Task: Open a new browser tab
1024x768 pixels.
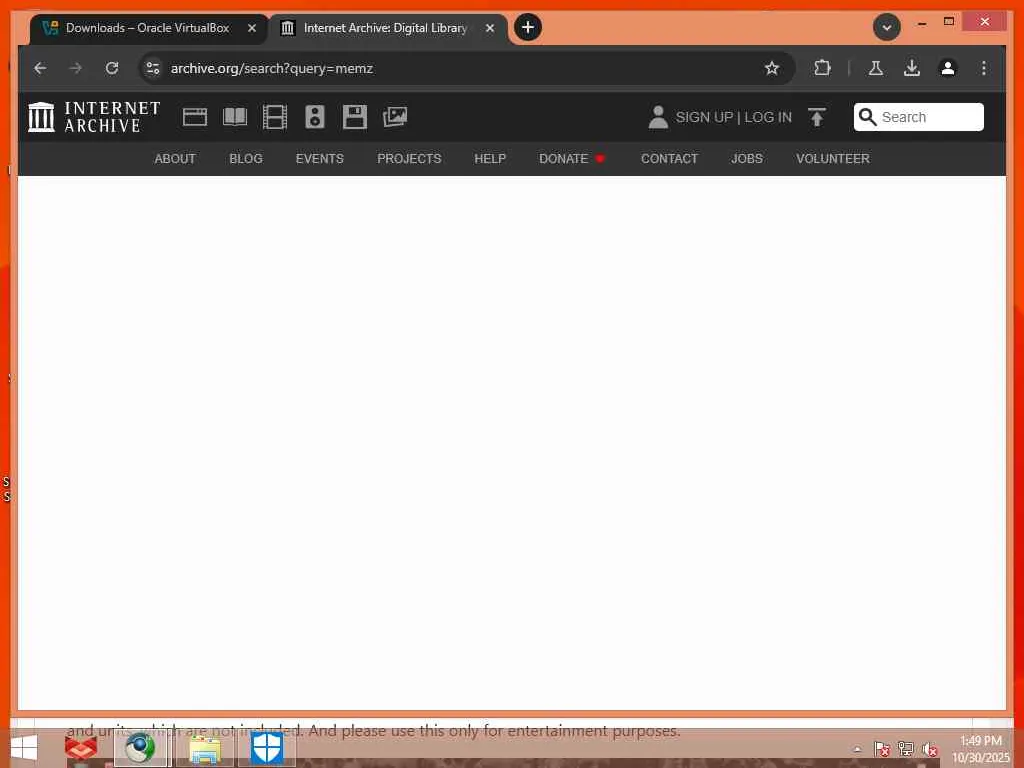Action: [x=528, y=27]
